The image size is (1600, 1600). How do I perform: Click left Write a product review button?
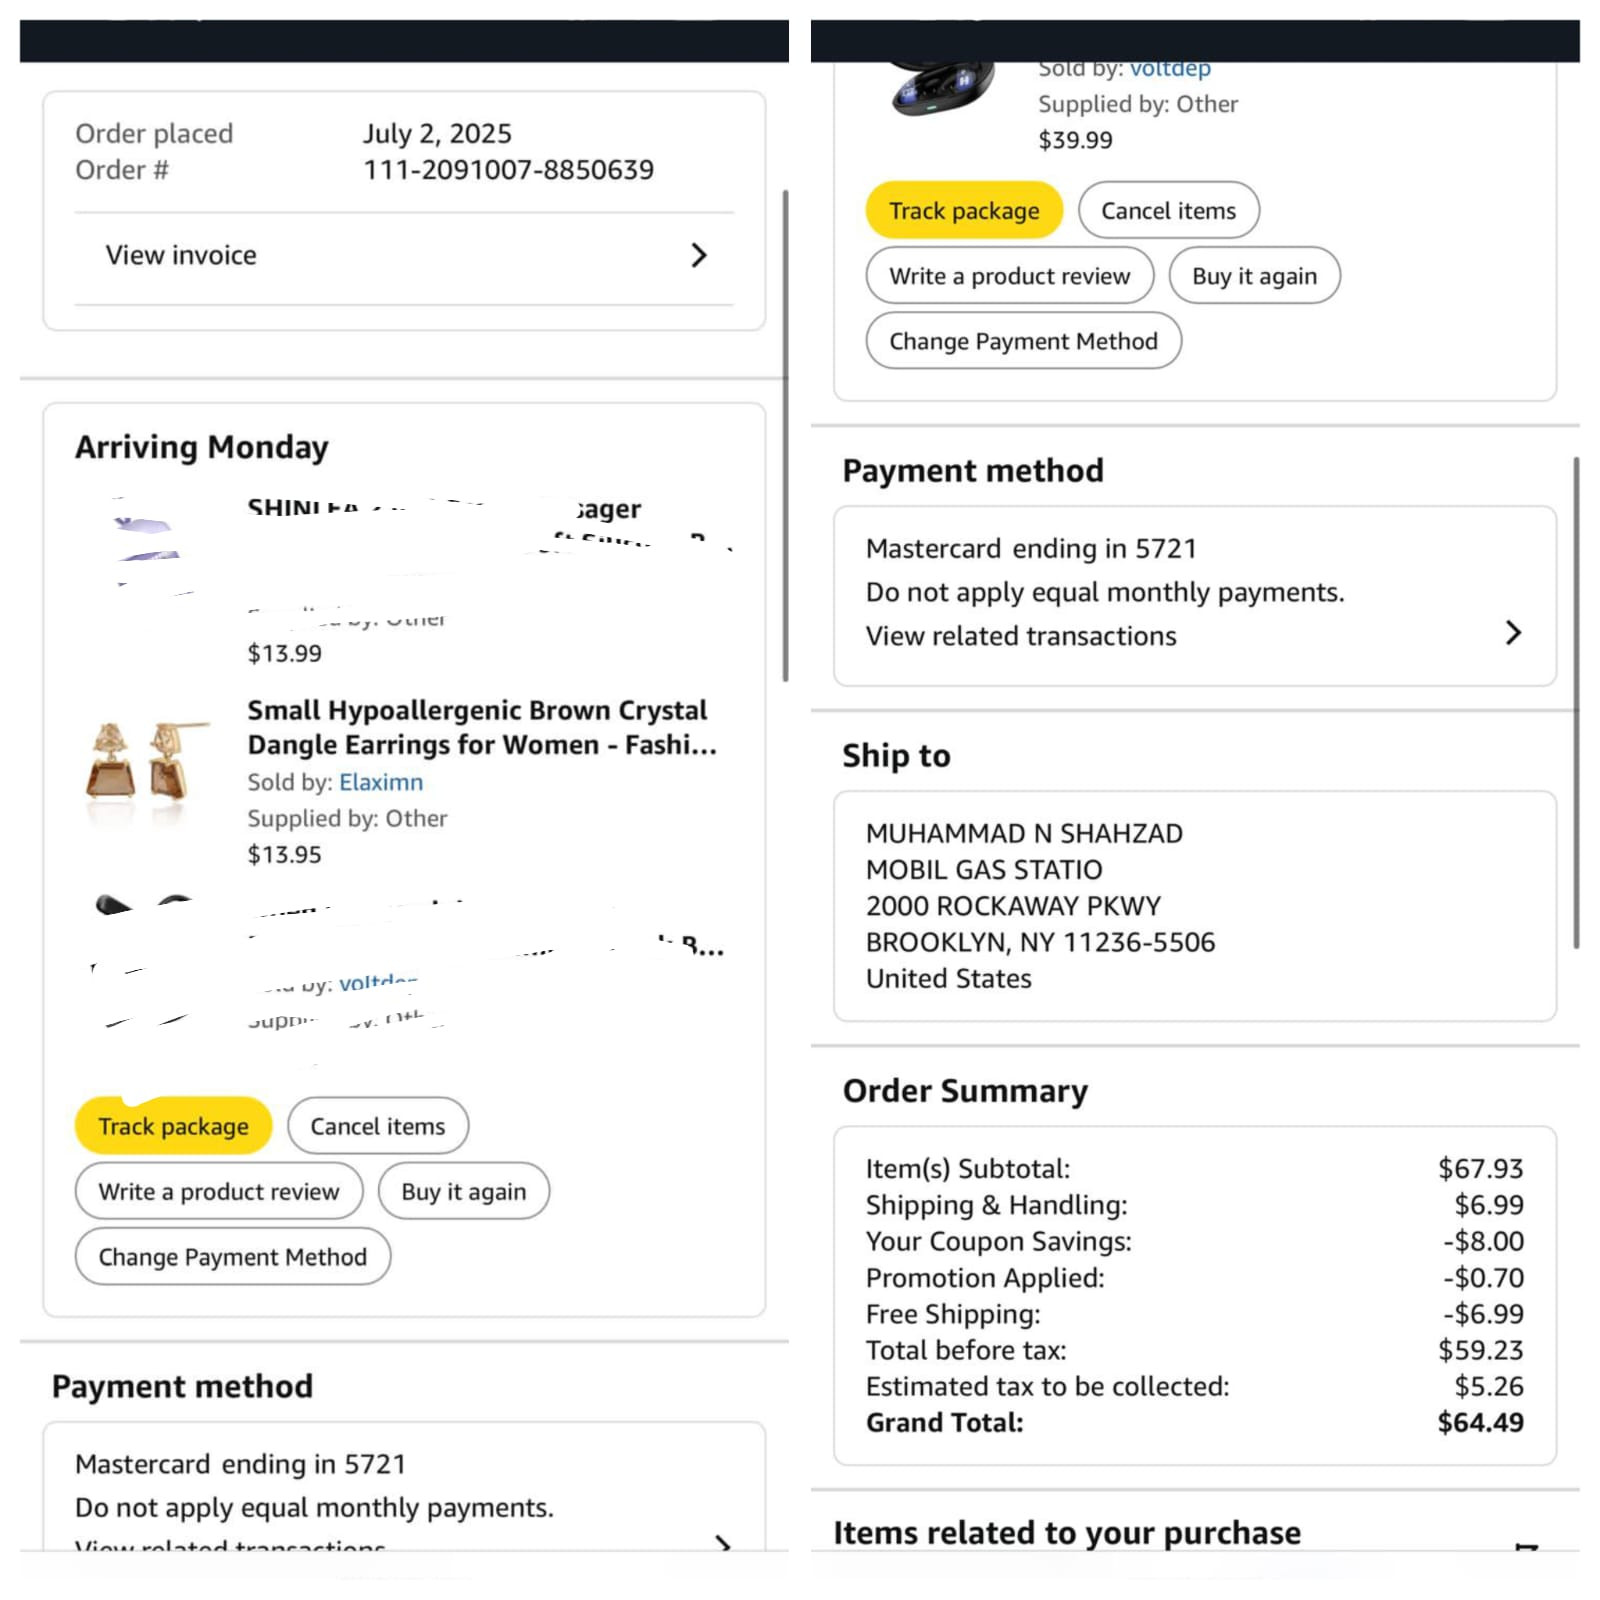[x=219, y=1191]
